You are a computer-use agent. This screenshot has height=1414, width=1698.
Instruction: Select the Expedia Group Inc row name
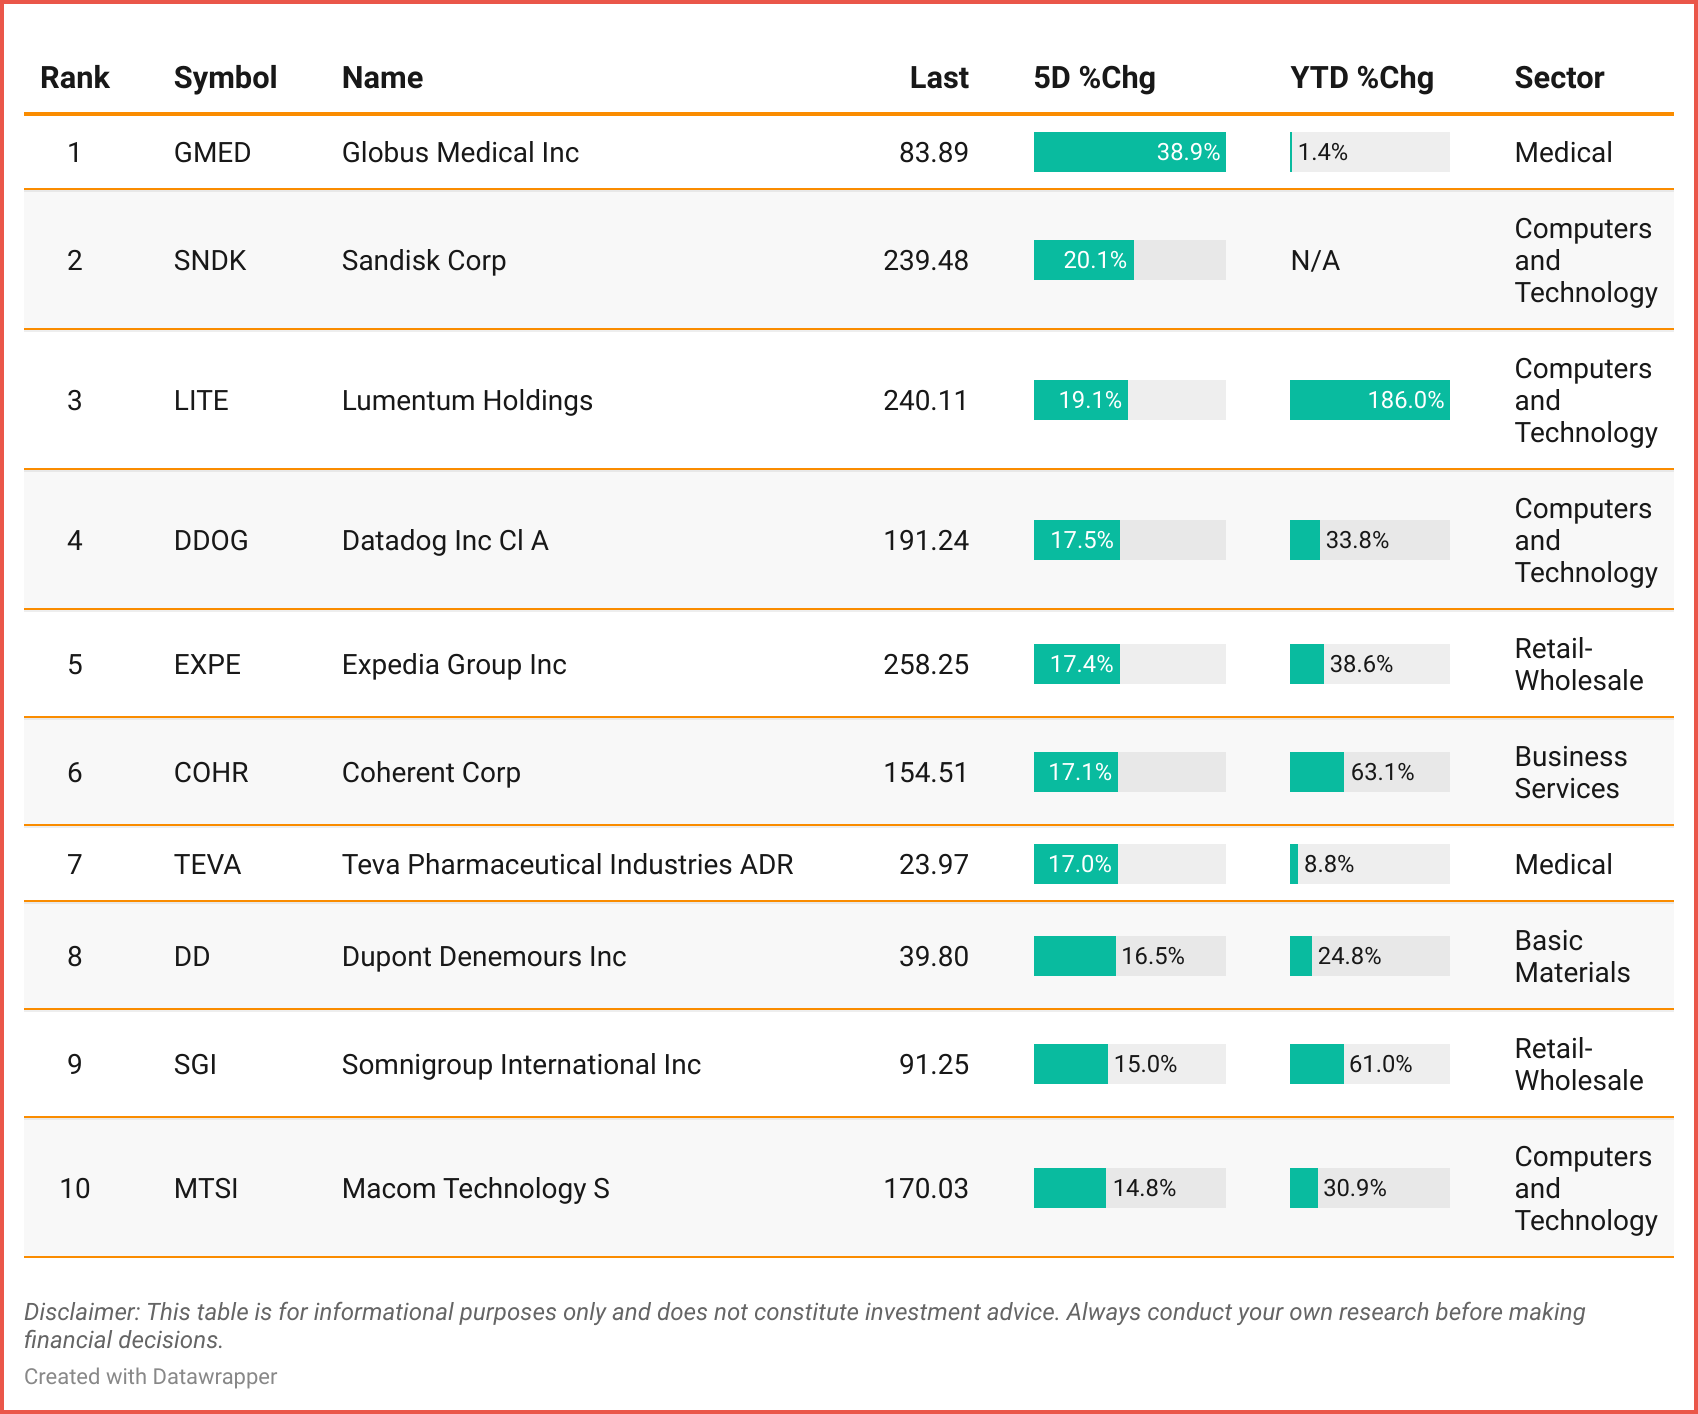[x=454, y=665]
